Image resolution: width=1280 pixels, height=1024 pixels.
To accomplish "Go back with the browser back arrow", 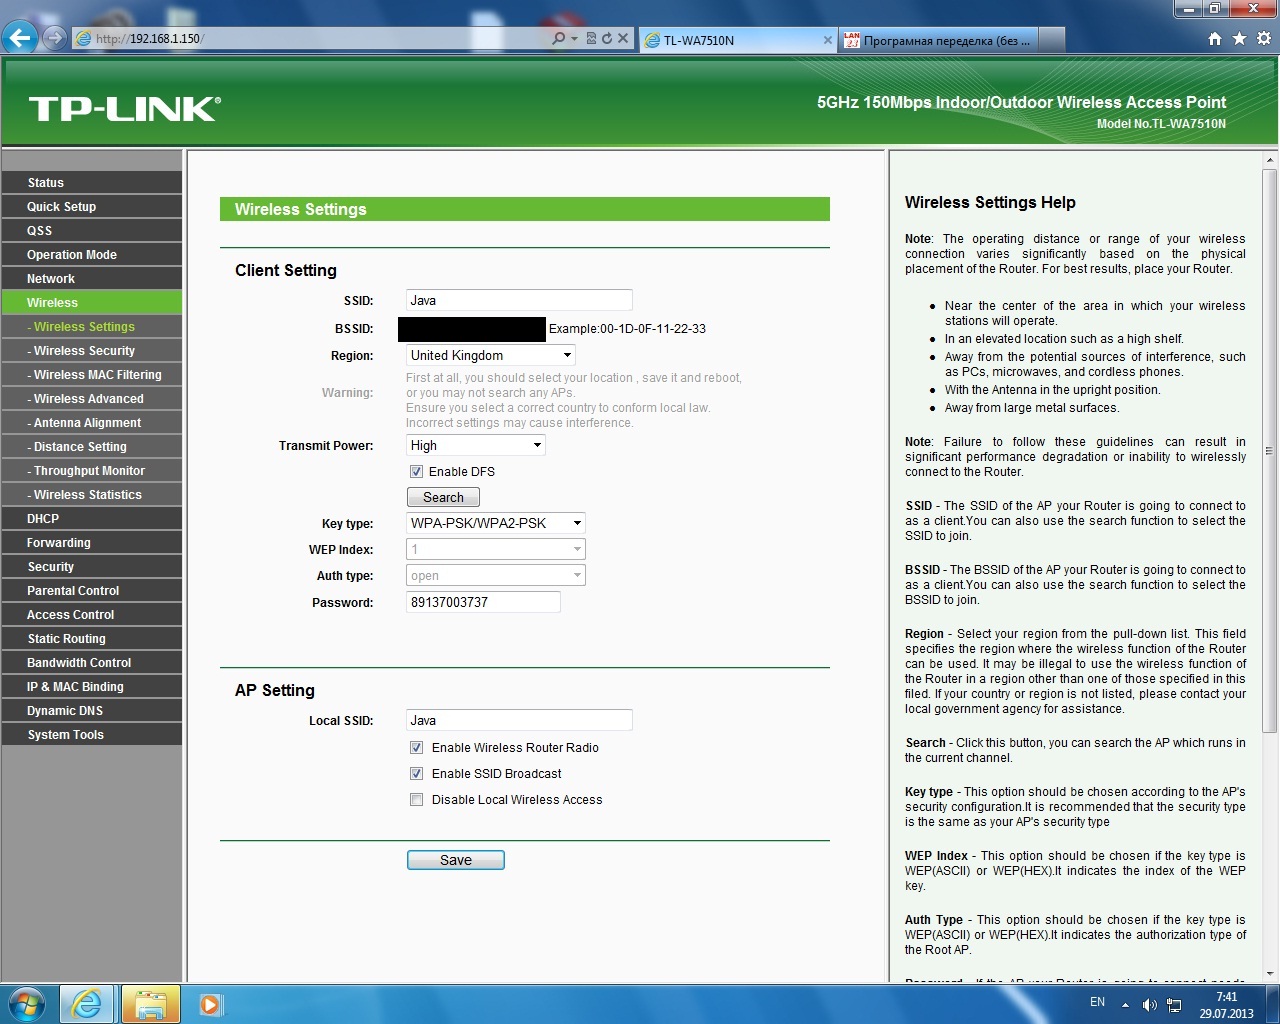I will (20, 38).
